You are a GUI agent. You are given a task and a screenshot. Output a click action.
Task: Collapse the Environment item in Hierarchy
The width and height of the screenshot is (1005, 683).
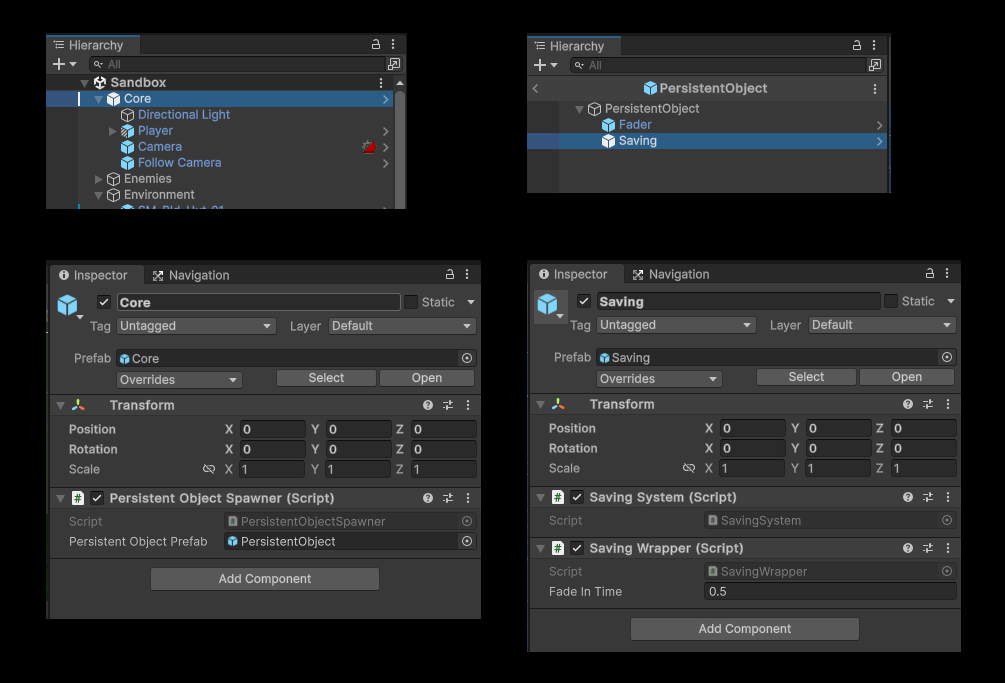(99, 195)
